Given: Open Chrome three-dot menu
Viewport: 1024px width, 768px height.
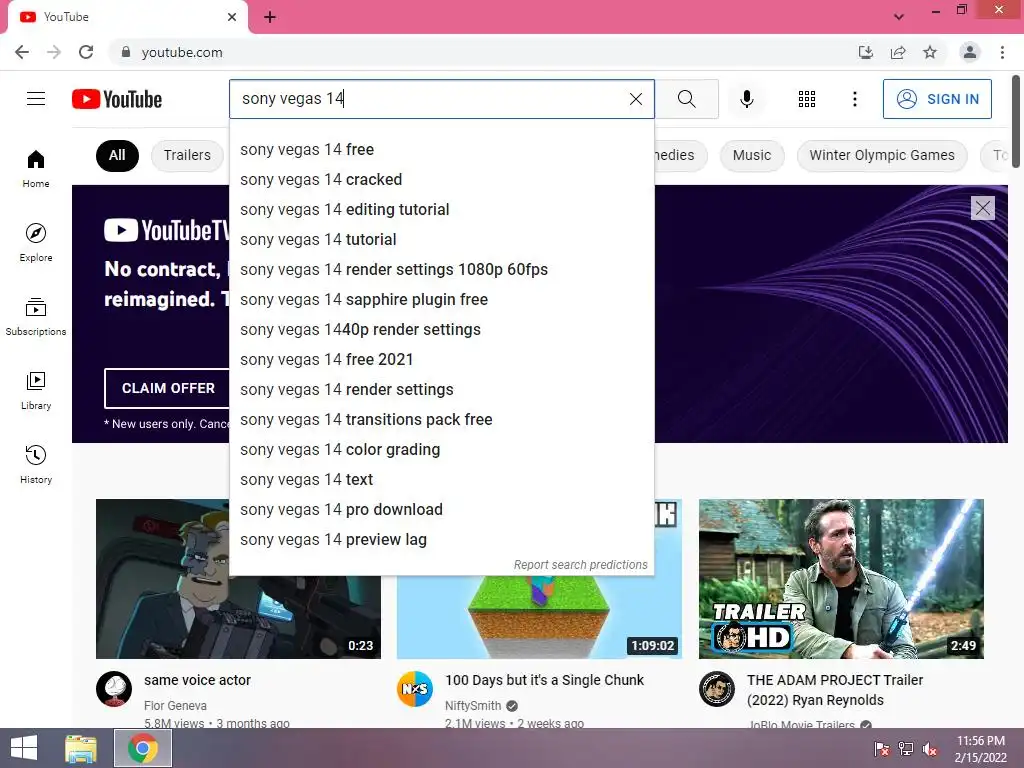Looking at the screenshot, I should (1002, 52).
